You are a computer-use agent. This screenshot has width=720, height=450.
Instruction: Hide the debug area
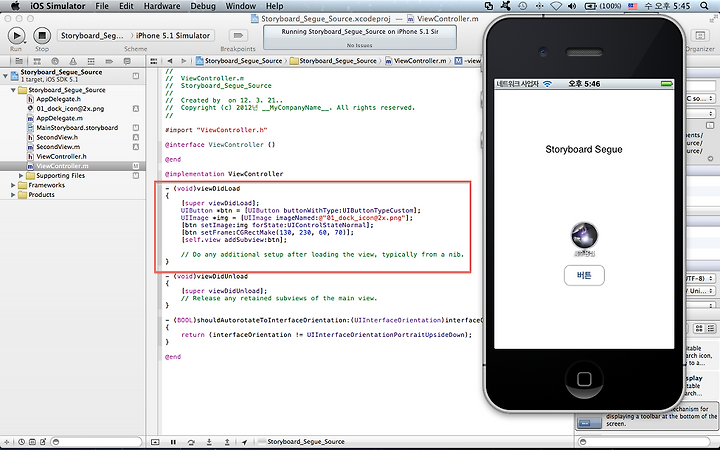coord(155,442)
